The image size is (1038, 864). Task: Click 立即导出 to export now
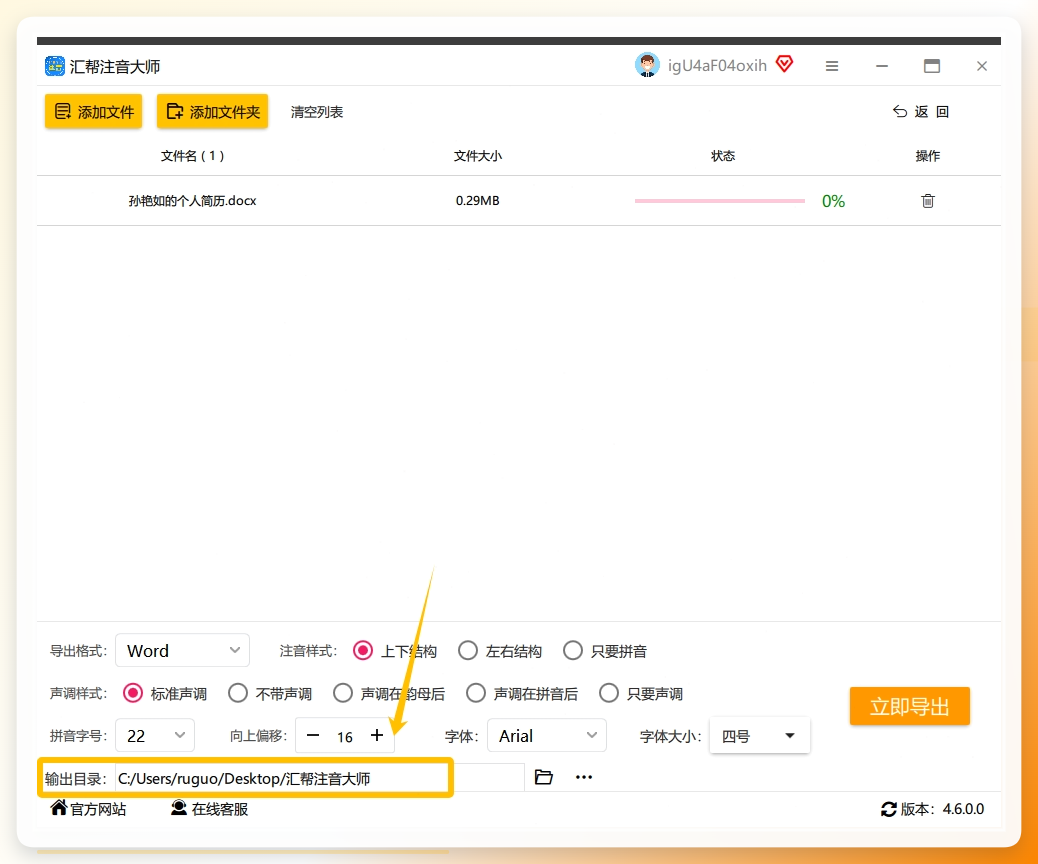pyautogui.click(x=910, y=706)
